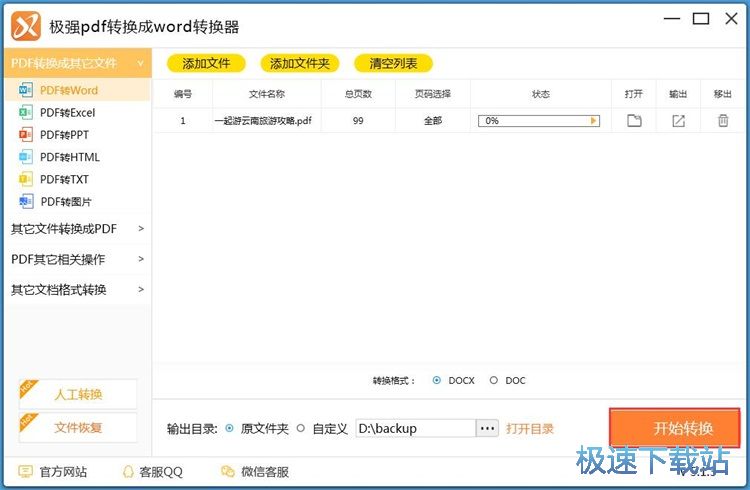Image resolution: width=750 pixels, height=490 pixels.
Task: Click the 人工转换 button
Action: pos(78,394)
